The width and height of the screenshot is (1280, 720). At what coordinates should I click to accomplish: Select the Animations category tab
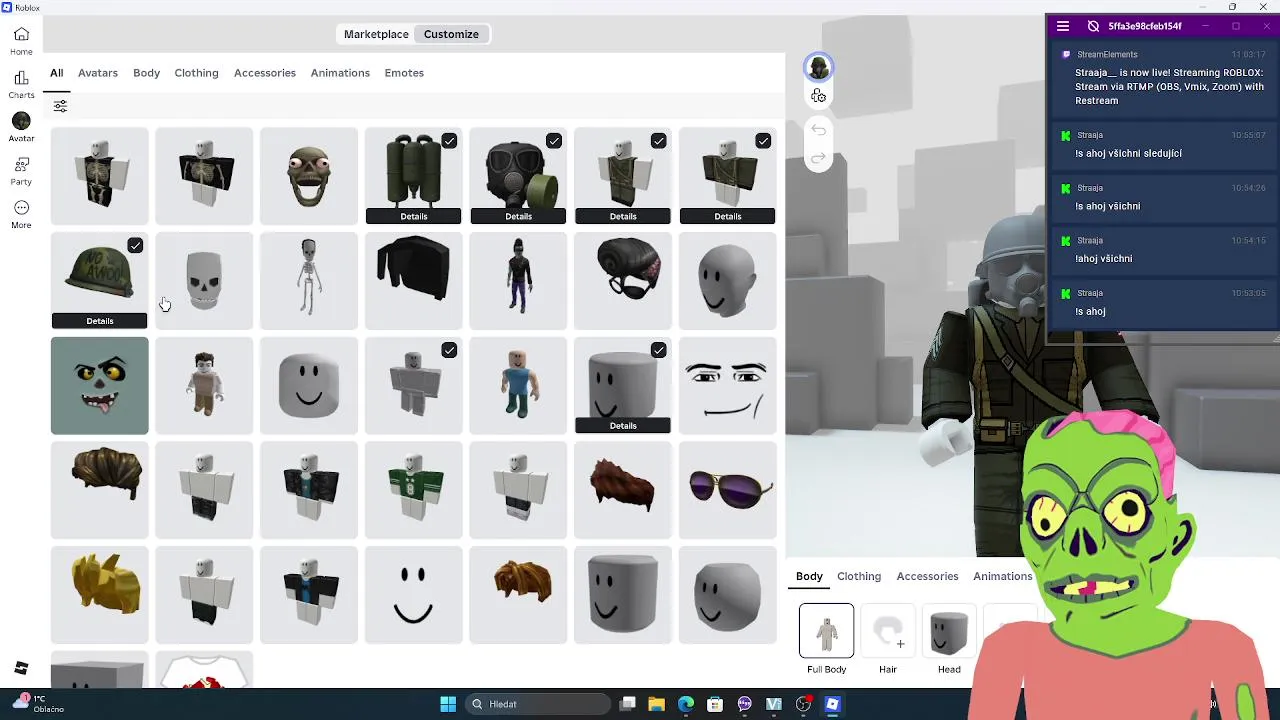click(x=340, y=73)
